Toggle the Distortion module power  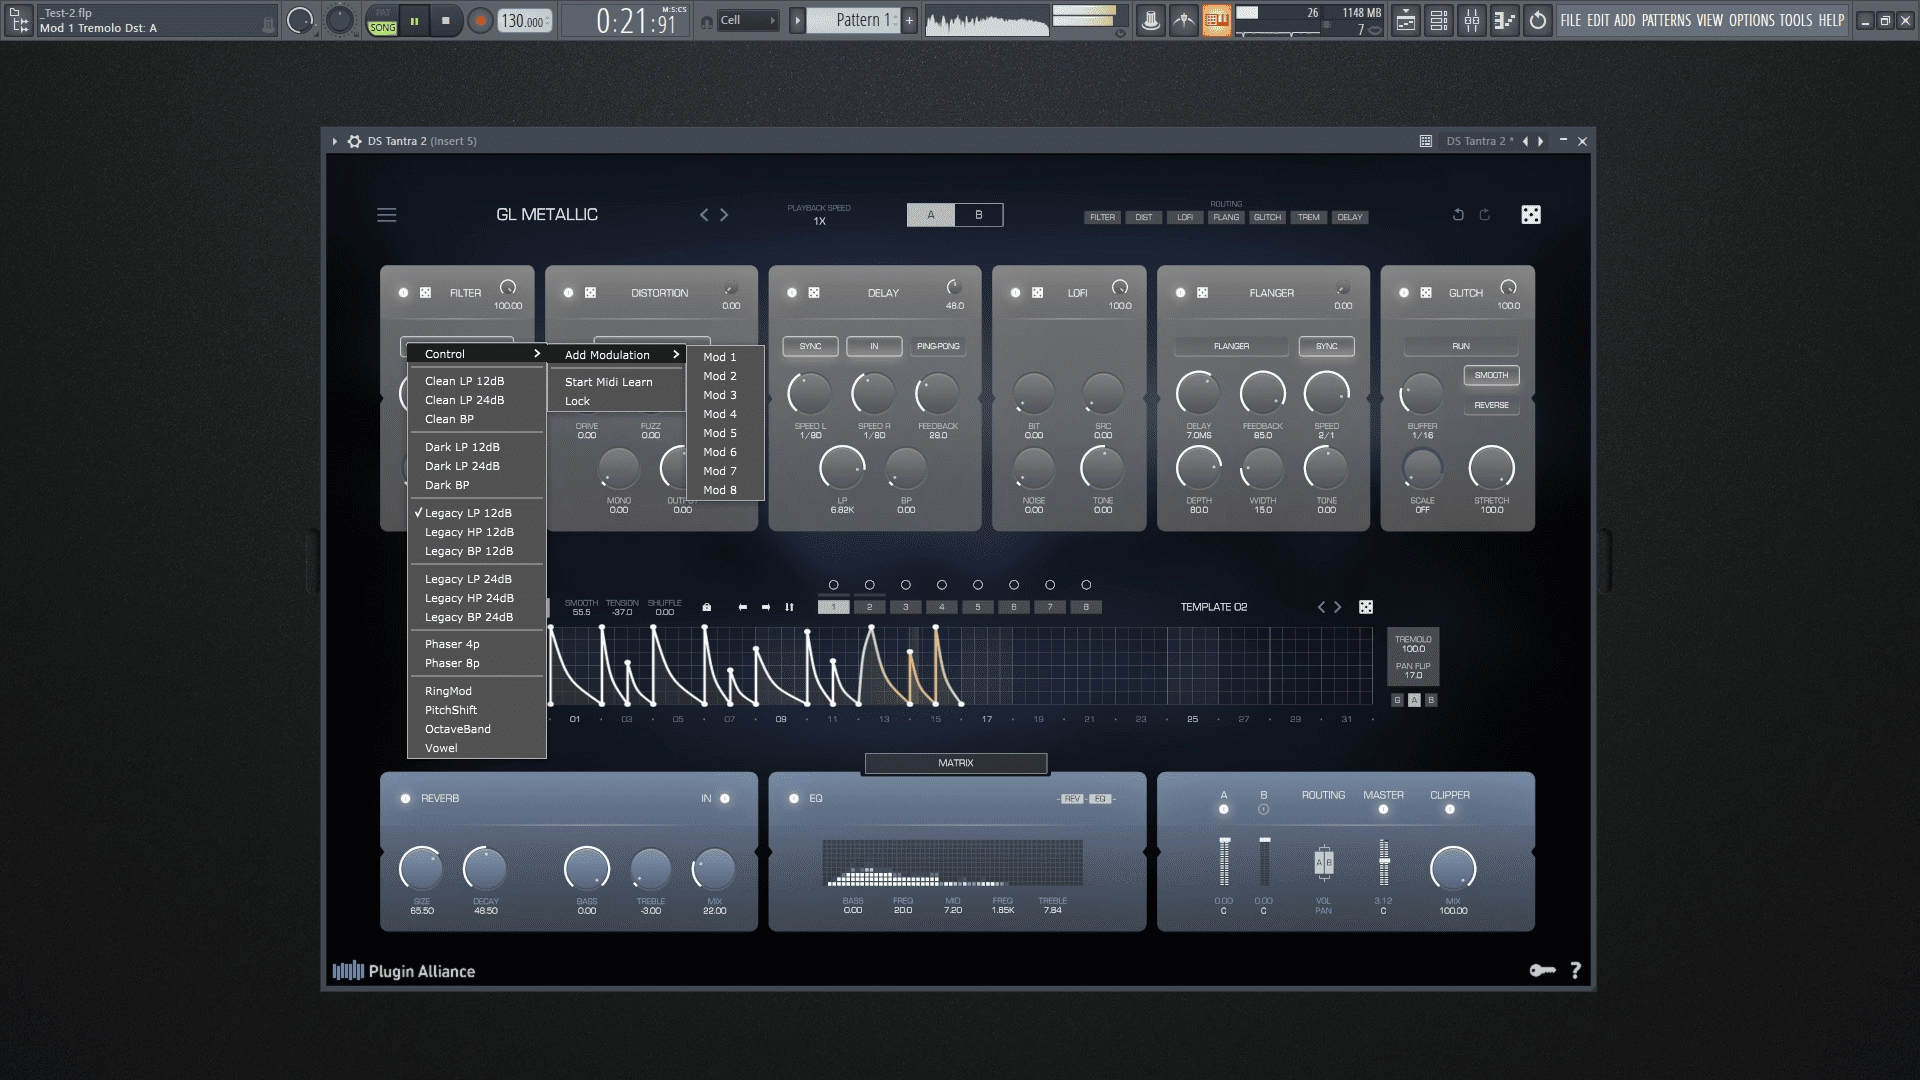click(x=568, y=293)
